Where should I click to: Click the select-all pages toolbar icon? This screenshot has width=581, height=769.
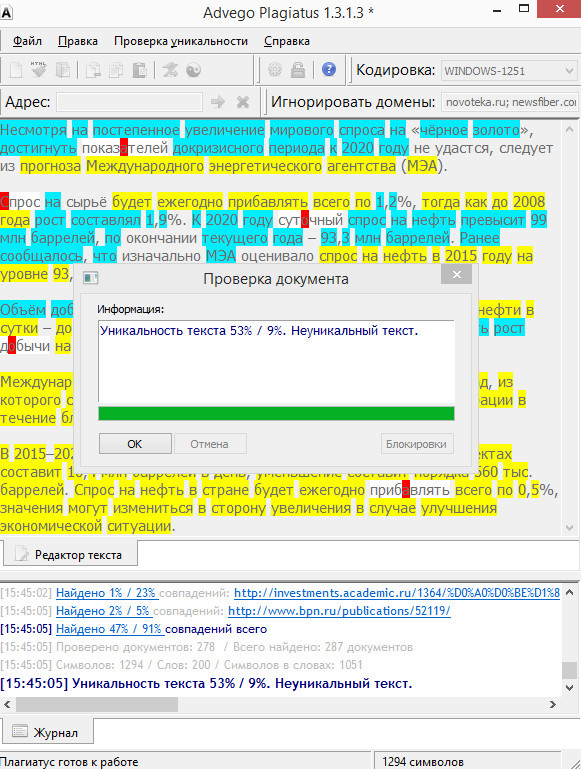(x=62, y=70)
